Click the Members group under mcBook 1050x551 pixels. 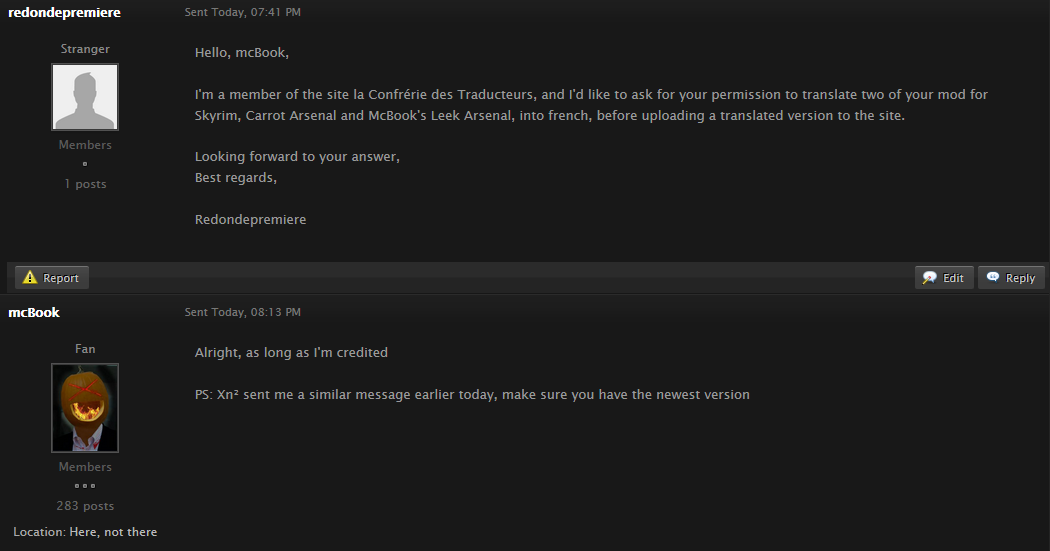pyautogui.click(x=85, y=467)
